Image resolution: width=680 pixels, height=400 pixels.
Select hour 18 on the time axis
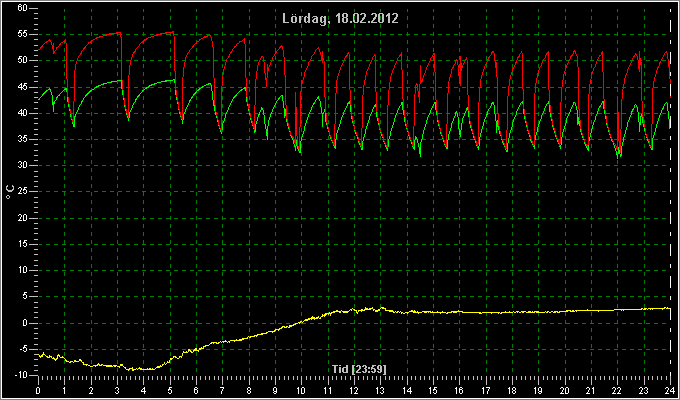tap(512, 389)
